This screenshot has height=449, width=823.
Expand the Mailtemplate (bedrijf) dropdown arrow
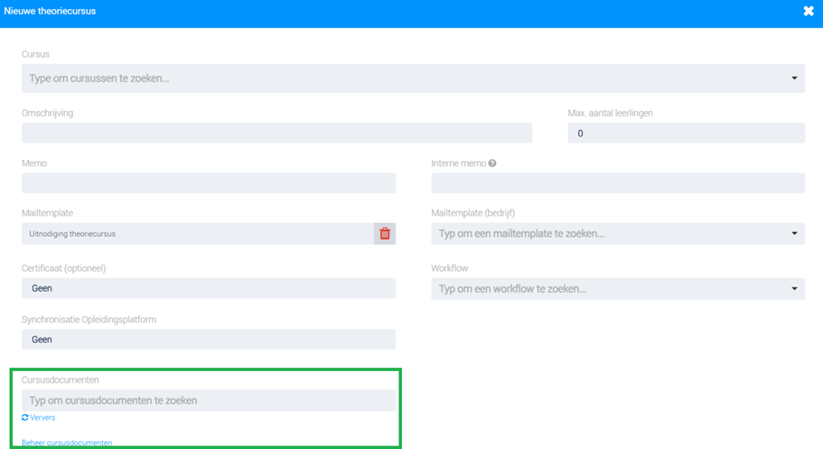click(x=794, y=234)
